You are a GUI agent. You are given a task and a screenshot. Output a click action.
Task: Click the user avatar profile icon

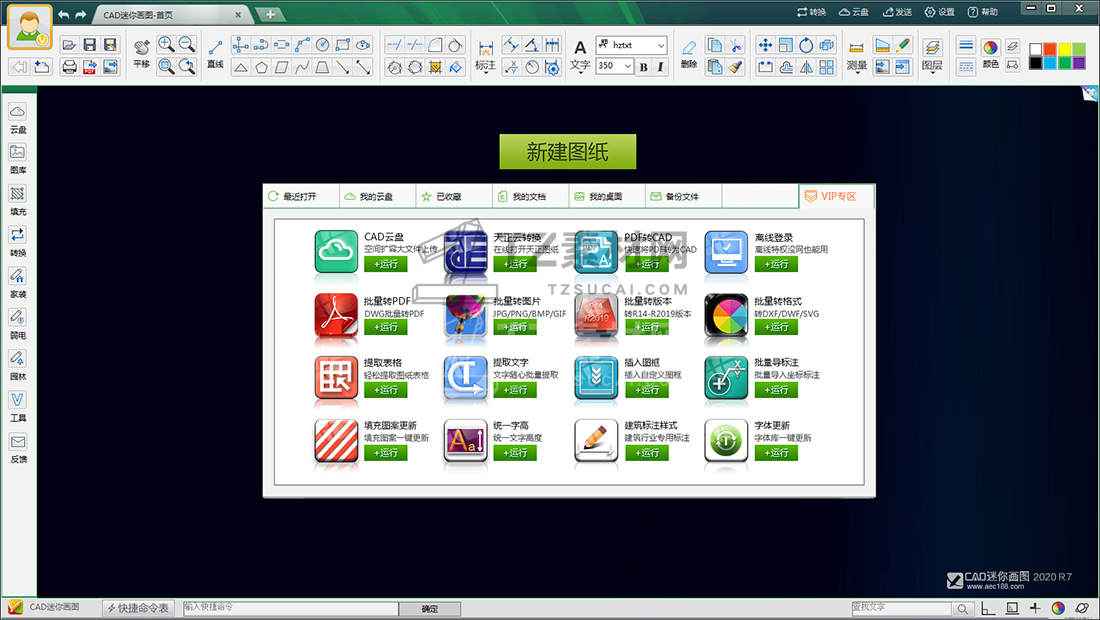point(29,27)
